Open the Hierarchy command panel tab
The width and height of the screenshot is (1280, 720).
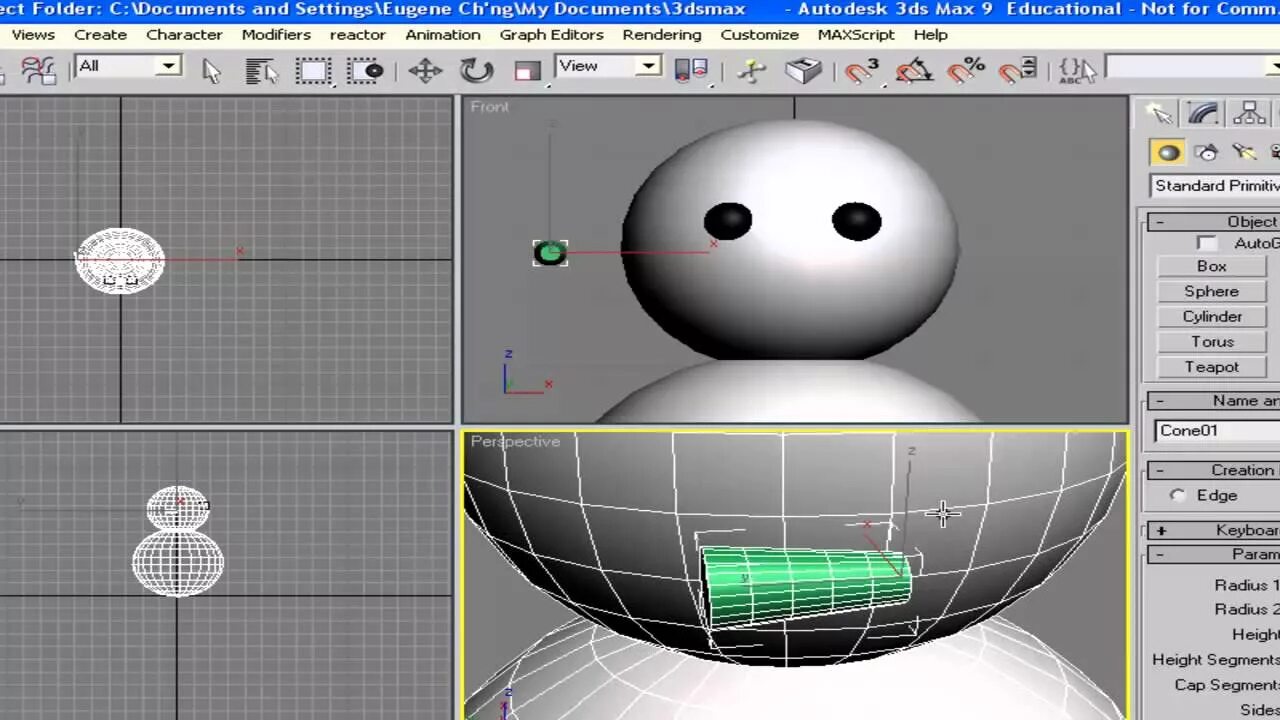[x=1249, y=113]
